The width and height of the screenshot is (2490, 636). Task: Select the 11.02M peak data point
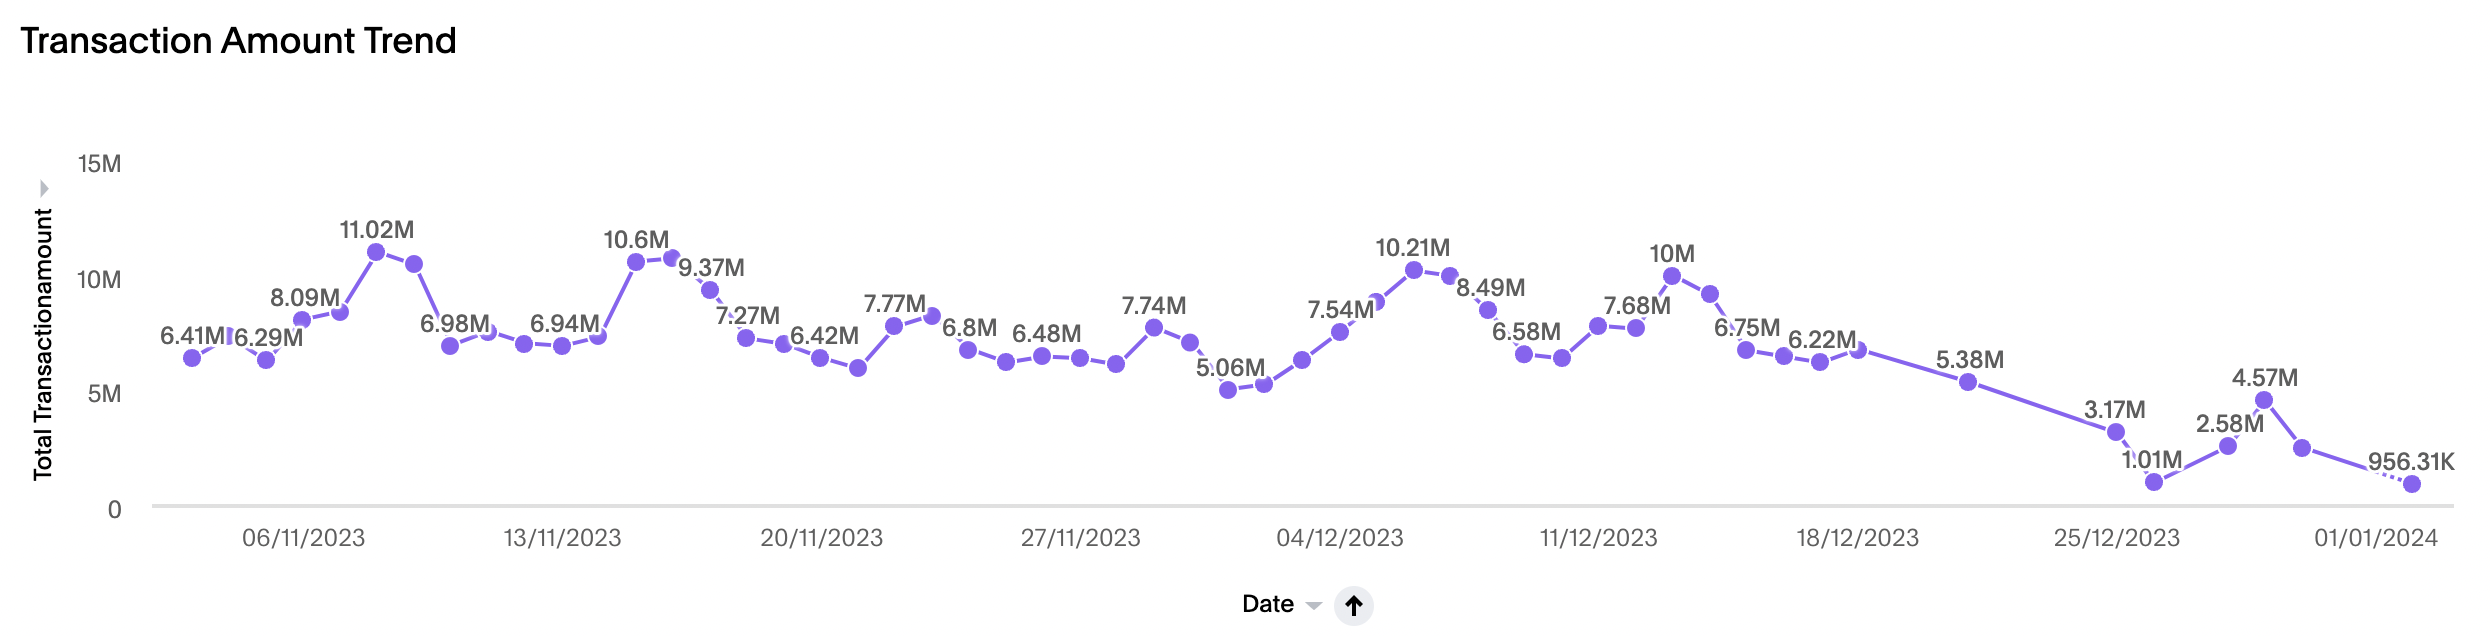pos(376,252)
